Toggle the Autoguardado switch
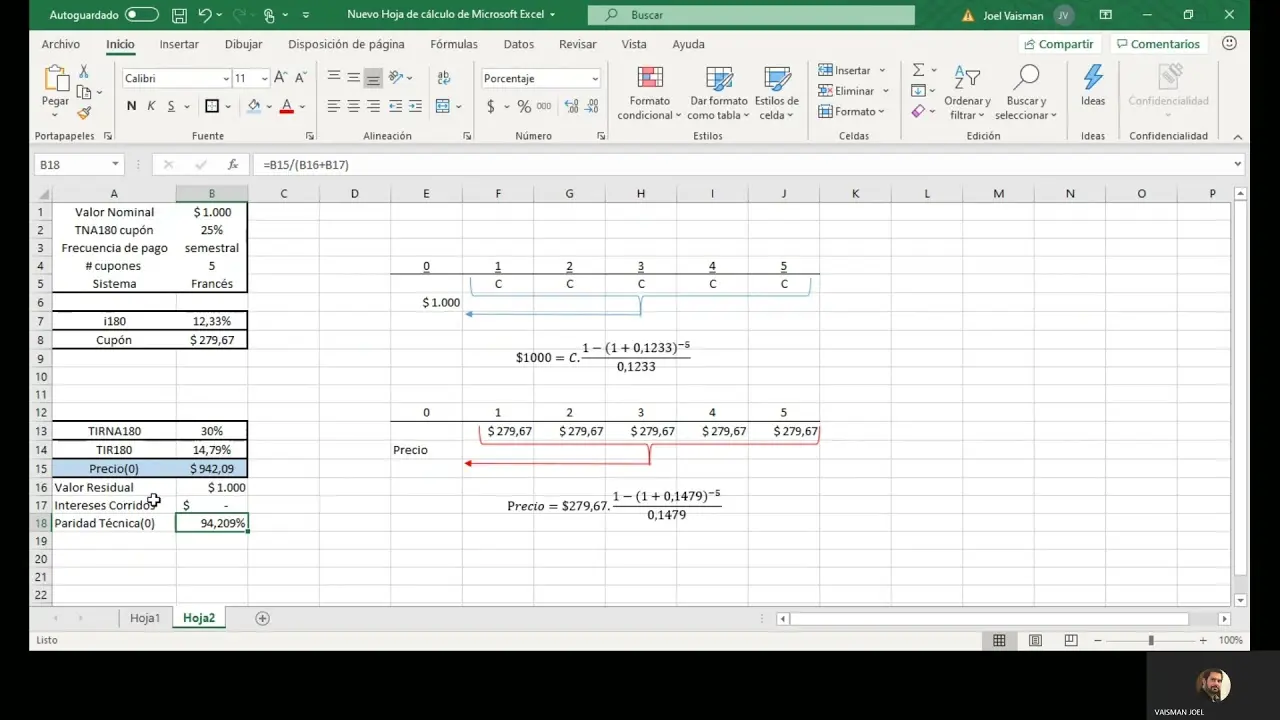The width and height of the screenshot is (1280, 720). [141, 15]
